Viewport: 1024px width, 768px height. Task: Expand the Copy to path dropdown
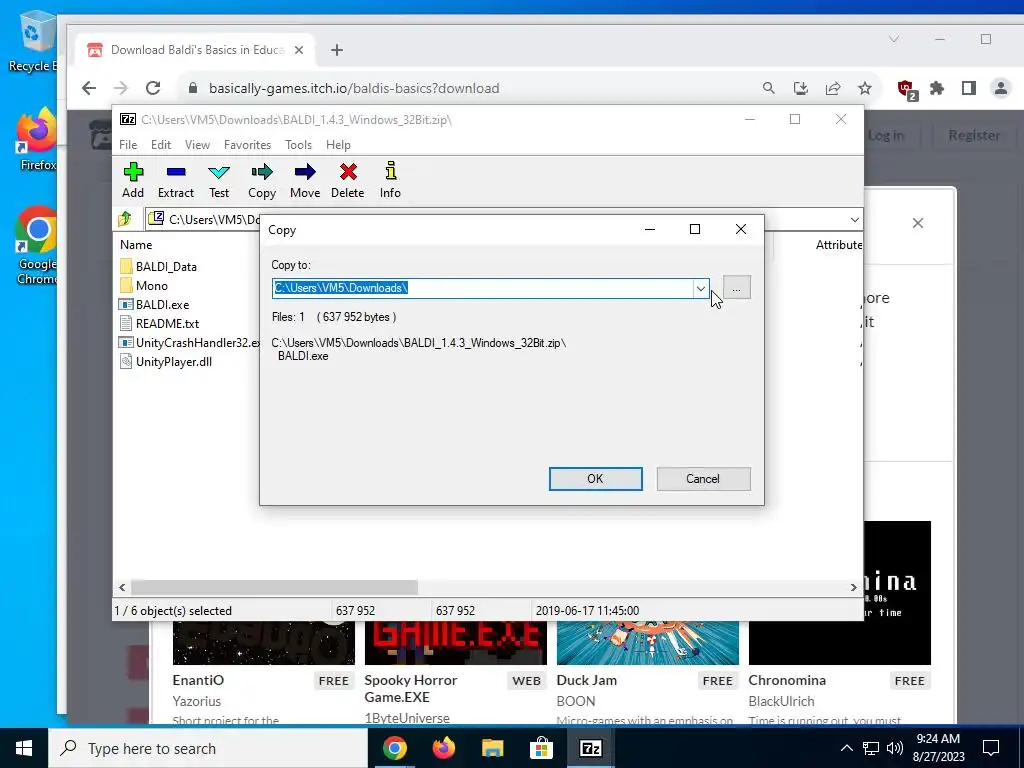(700, 288)
